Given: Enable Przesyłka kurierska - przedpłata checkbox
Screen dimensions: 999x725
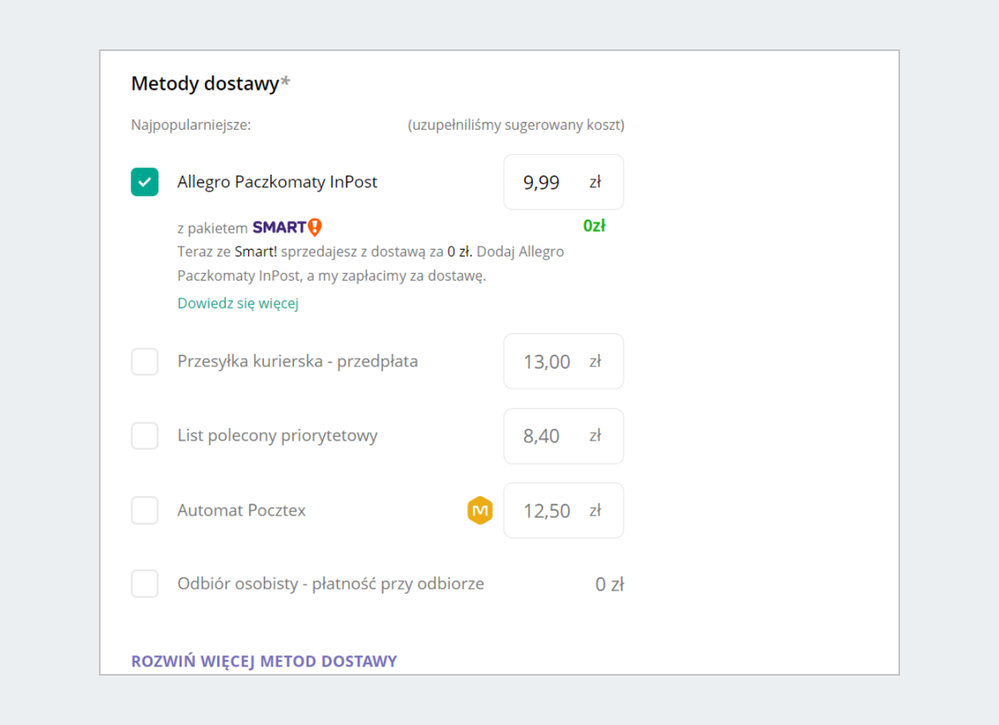Looking at the screenshot, I should coord(145,361).
